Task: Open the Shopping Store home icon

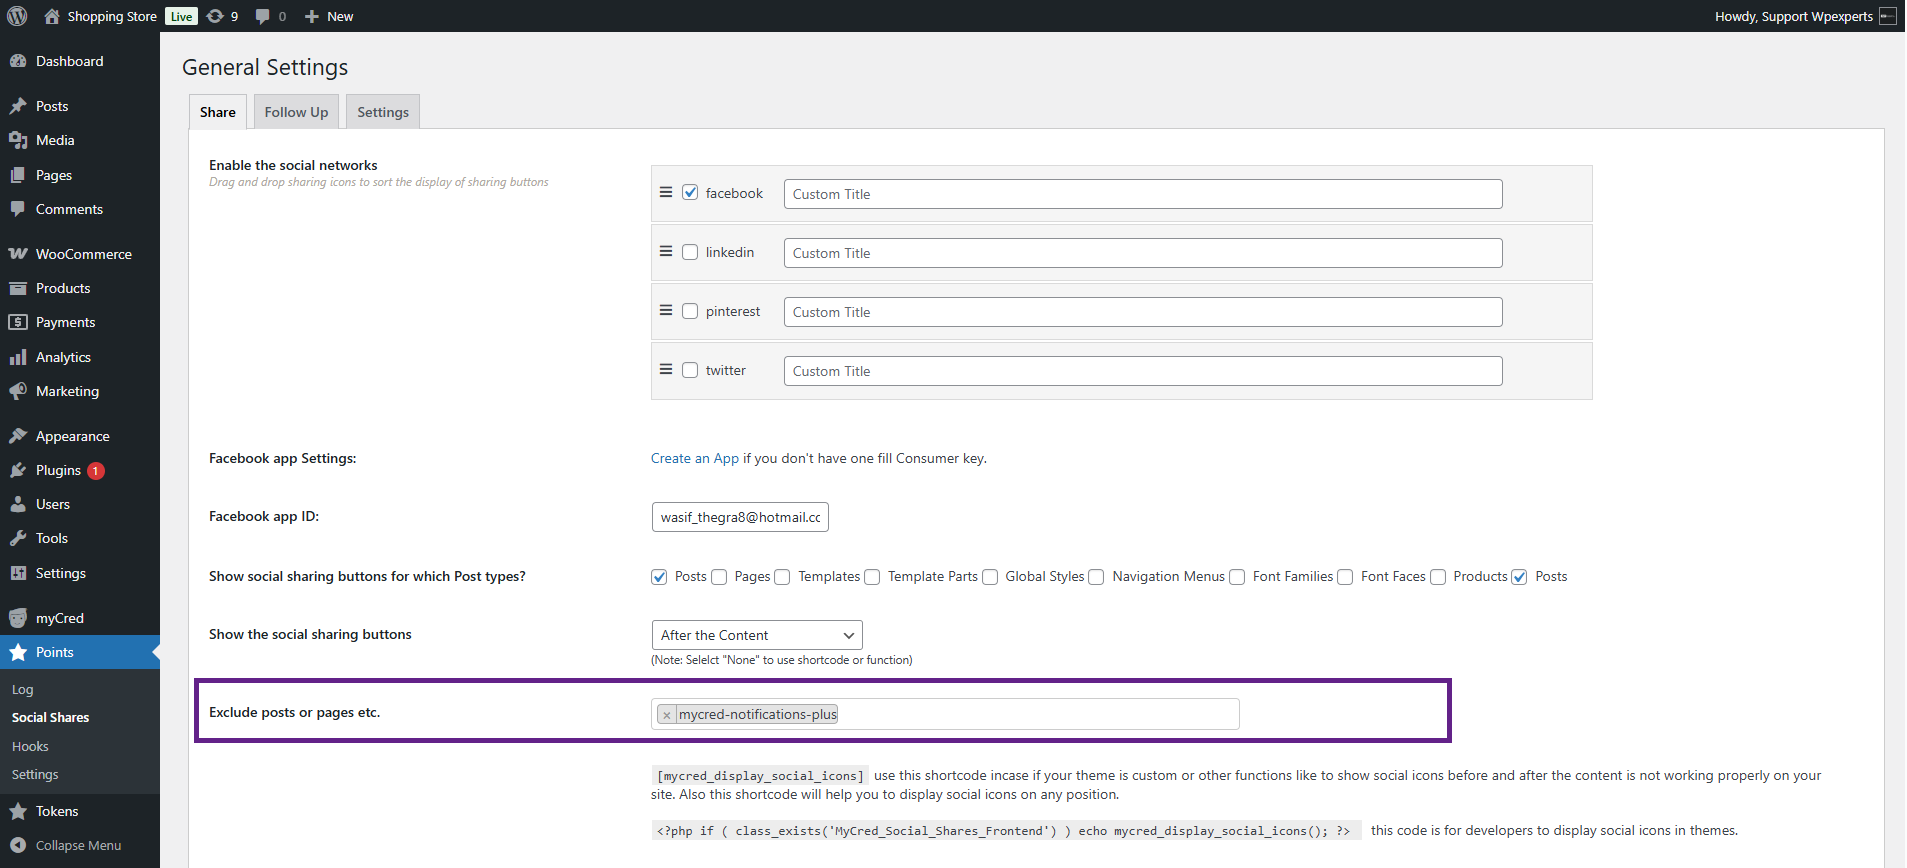Action: 52,16
